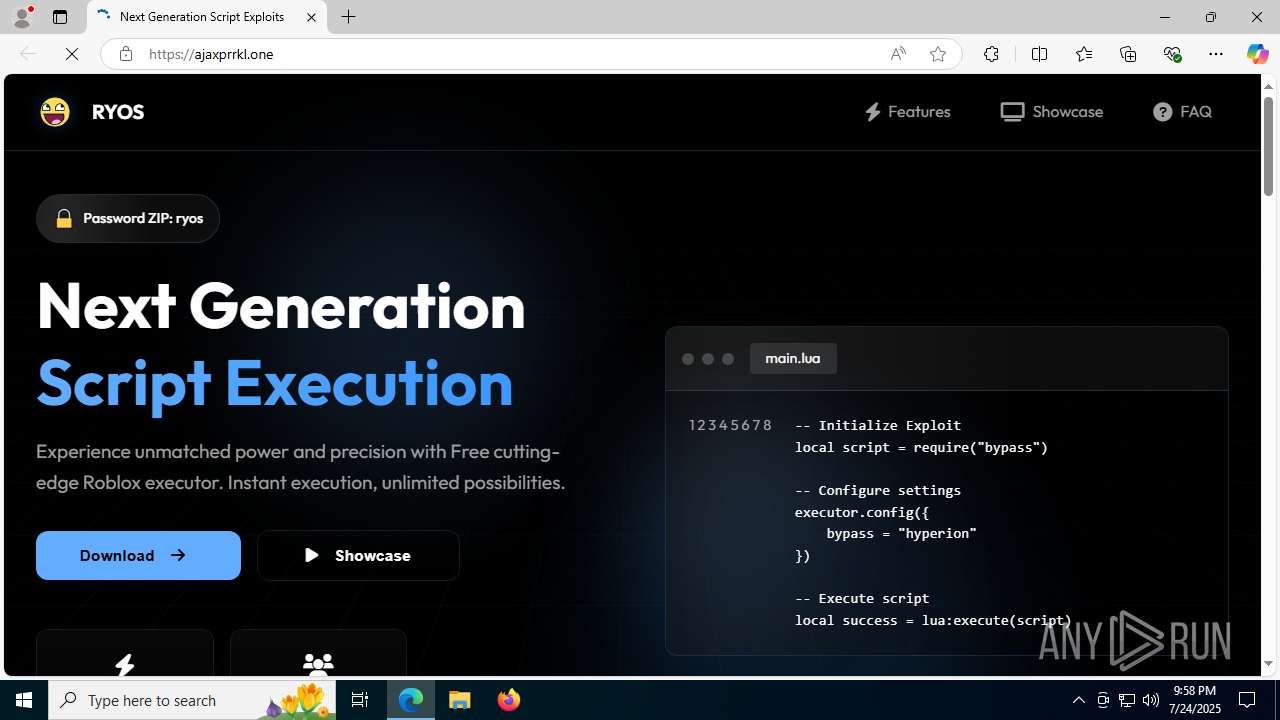Open Collections icon
Viewport: 1280px width, 720px height.
pyautogui.click(x=1128, y=54)
